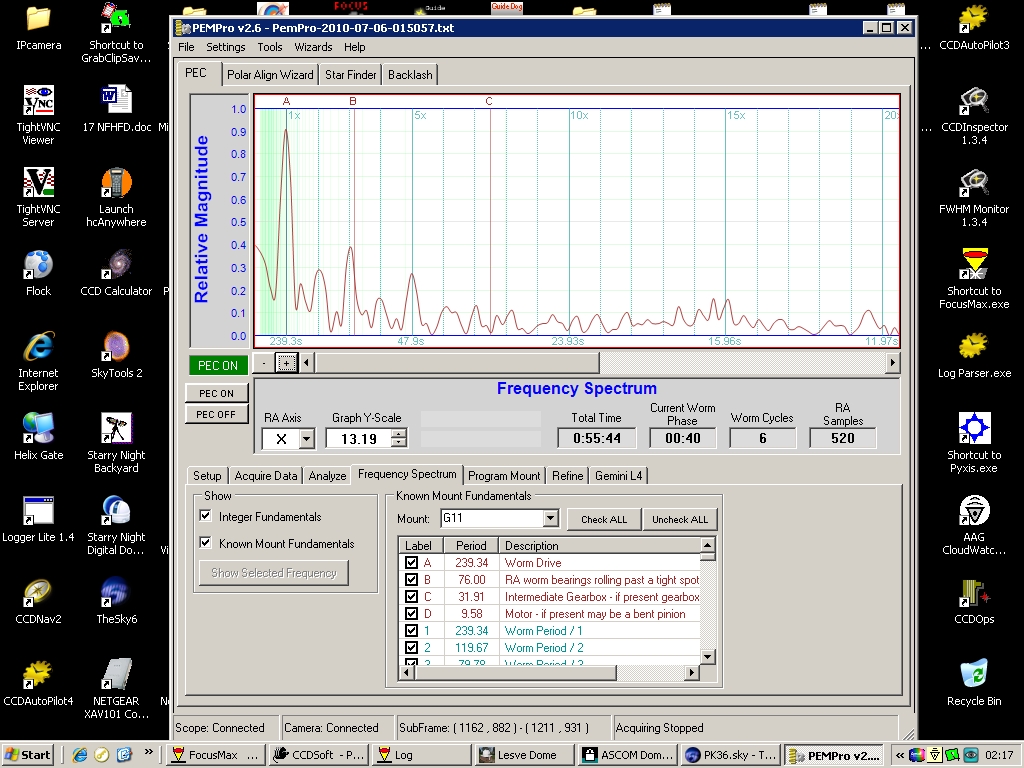Open the Acquire Data tab
This screenshot has height=768, width=1024.
266,475
